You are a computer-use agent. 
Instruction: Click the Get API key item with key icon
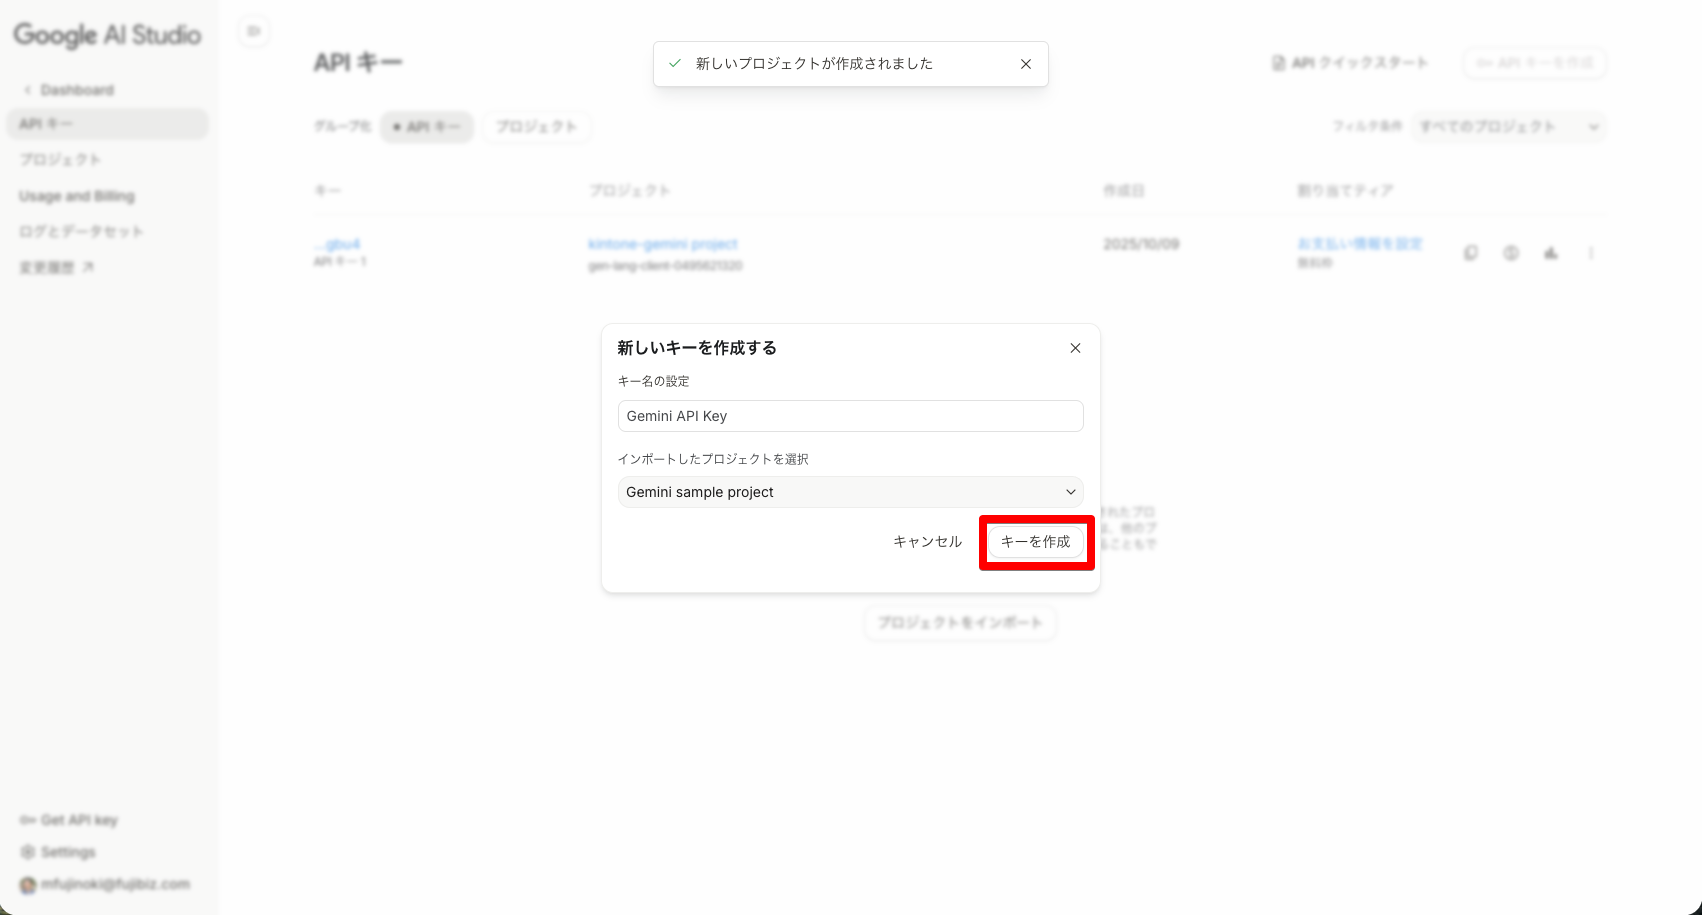tap(69, 820)
